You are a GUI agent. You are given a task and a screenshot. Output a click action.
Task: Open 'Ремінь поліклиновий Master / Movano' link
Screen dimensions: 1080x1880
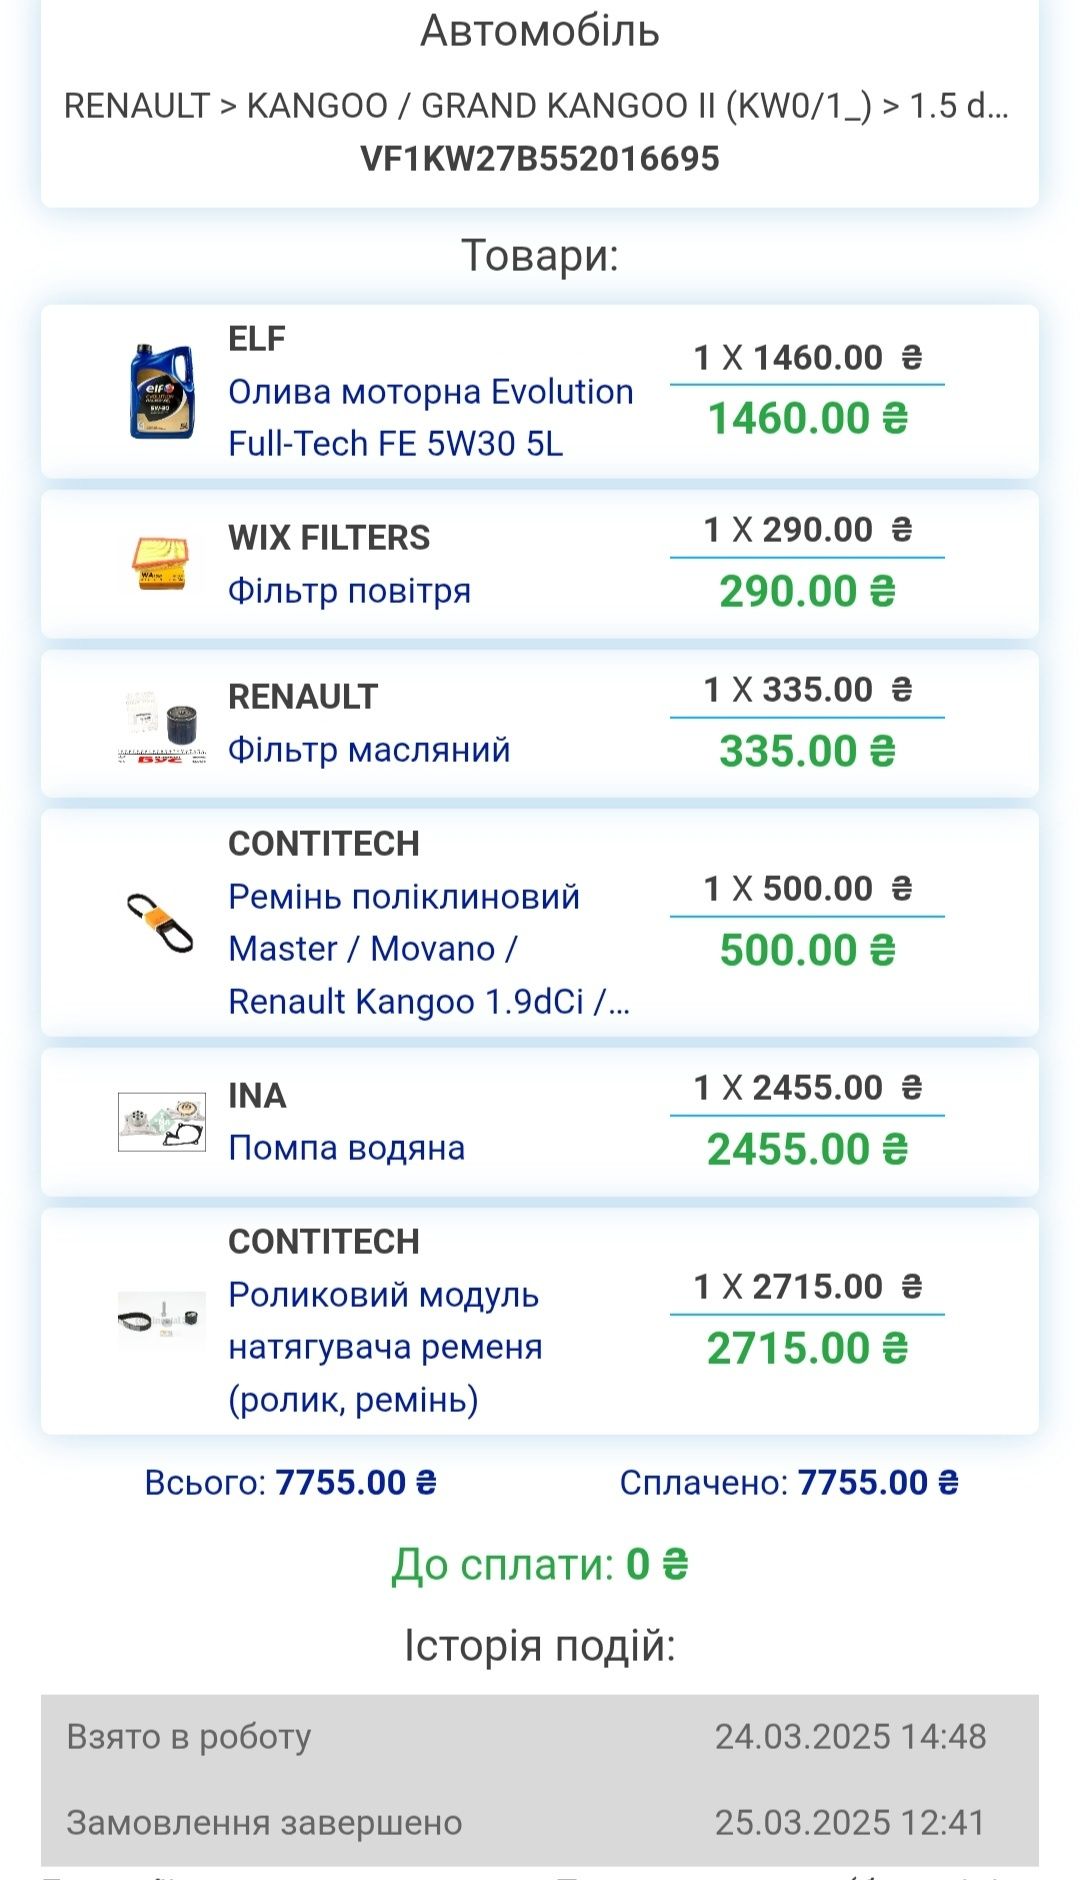(429, 948)
